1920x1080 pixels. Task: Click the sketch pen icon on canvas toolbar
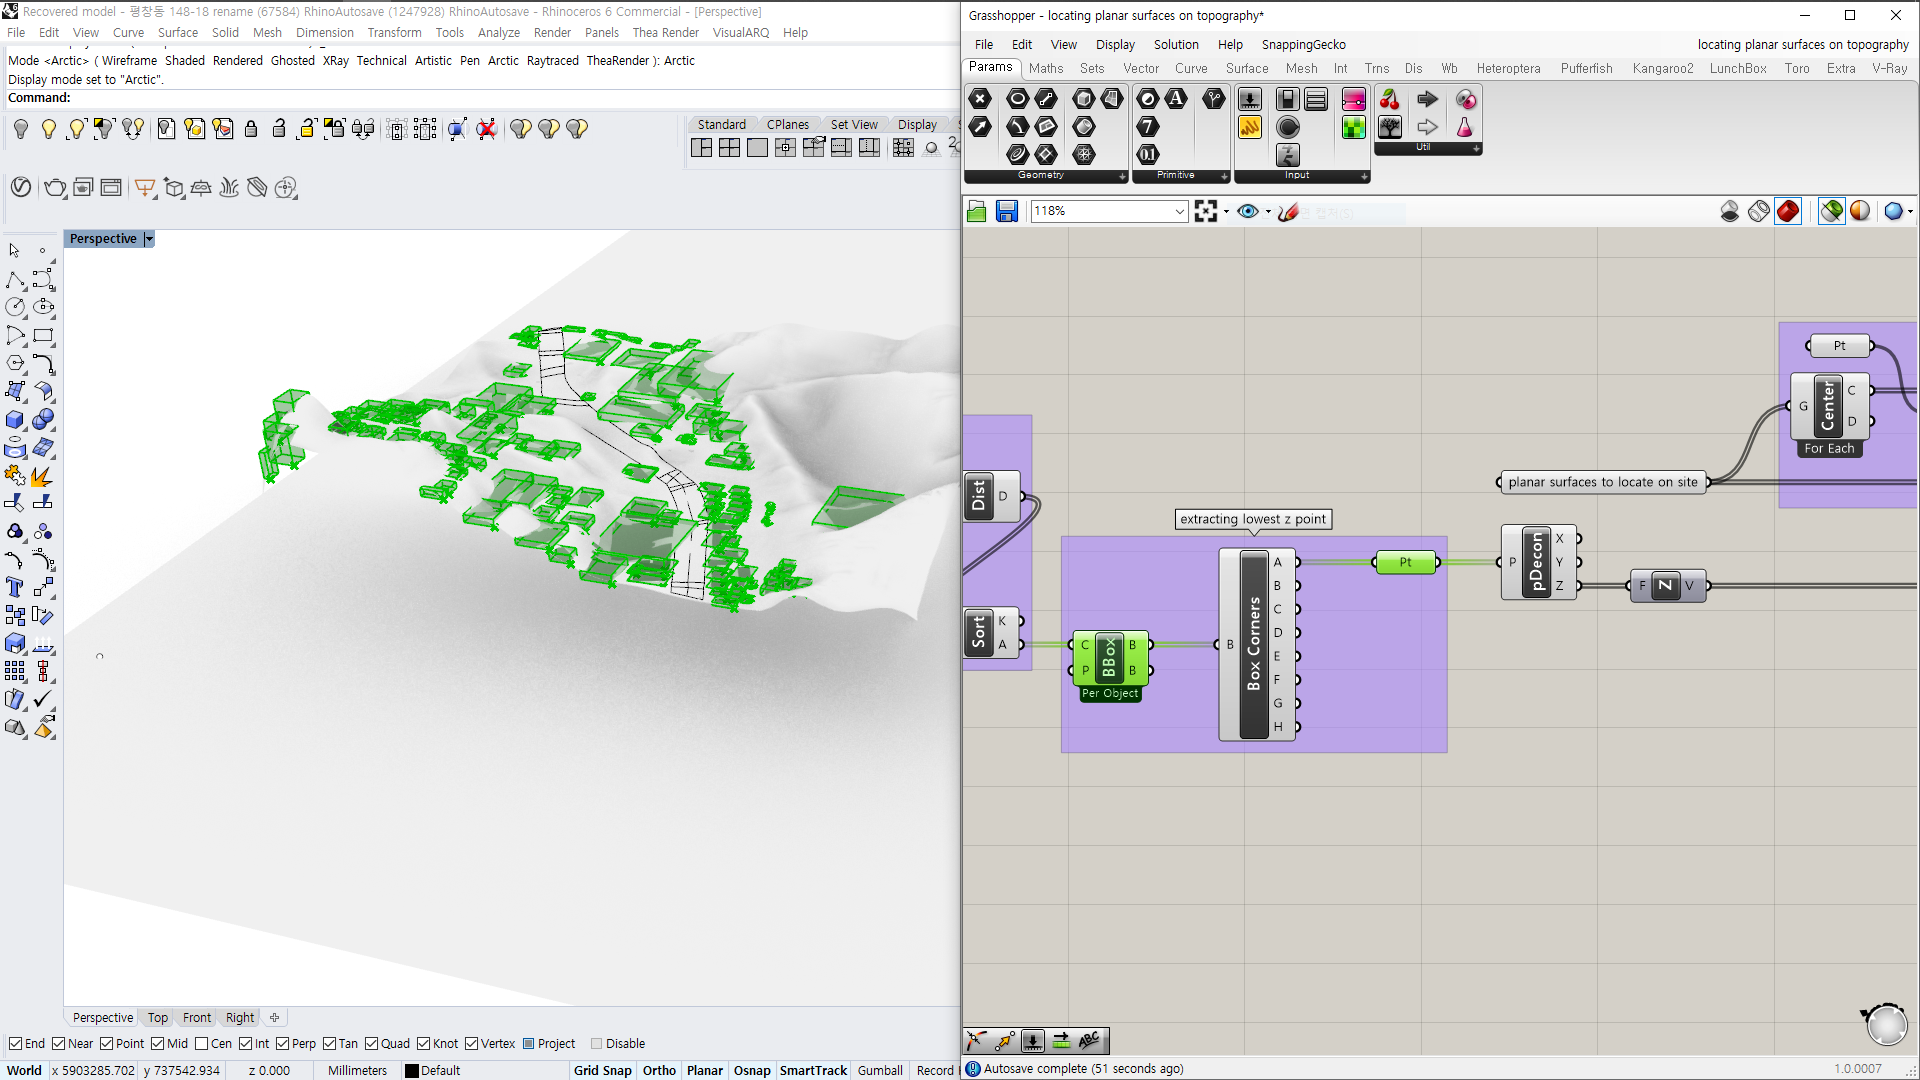click(1288, 211)
